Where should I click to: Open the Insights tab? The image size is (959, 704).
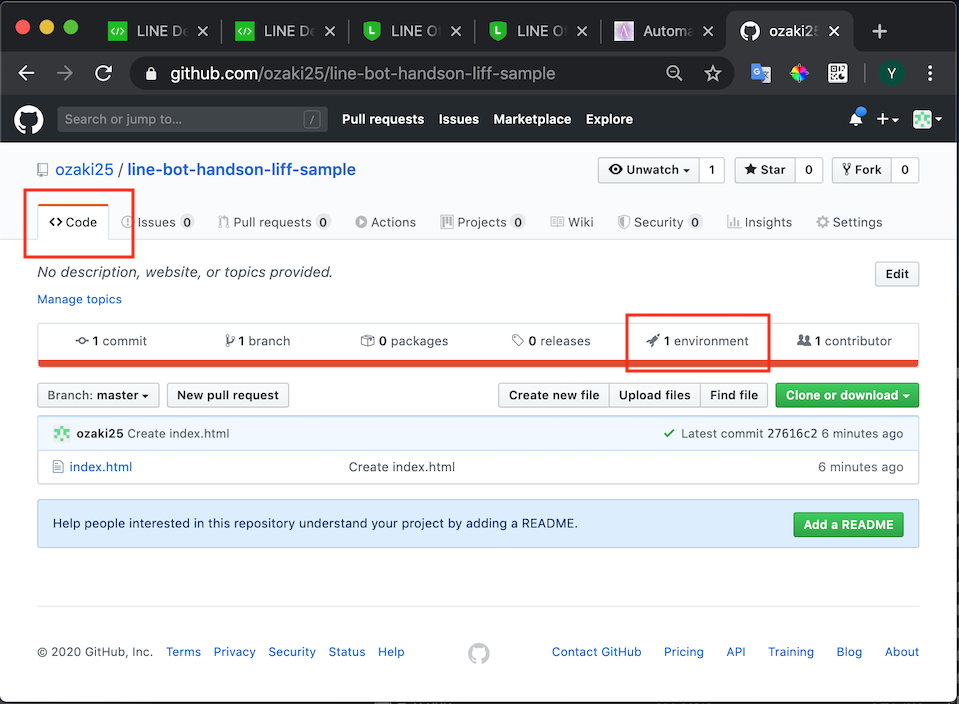[759, 223]
